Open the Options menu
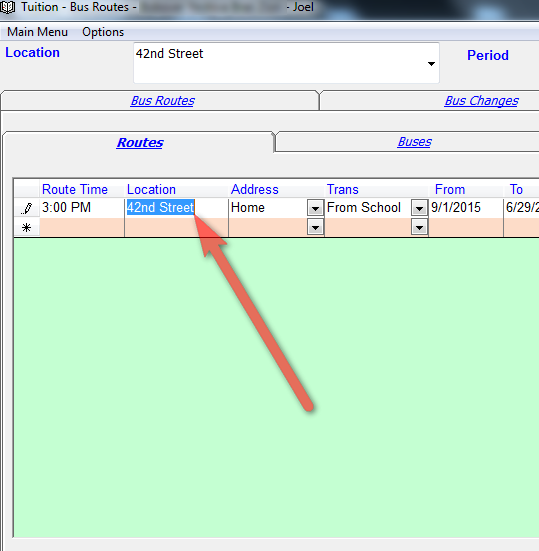The height and width of the screenshot is (551, 539). click(x=103, y=32)
